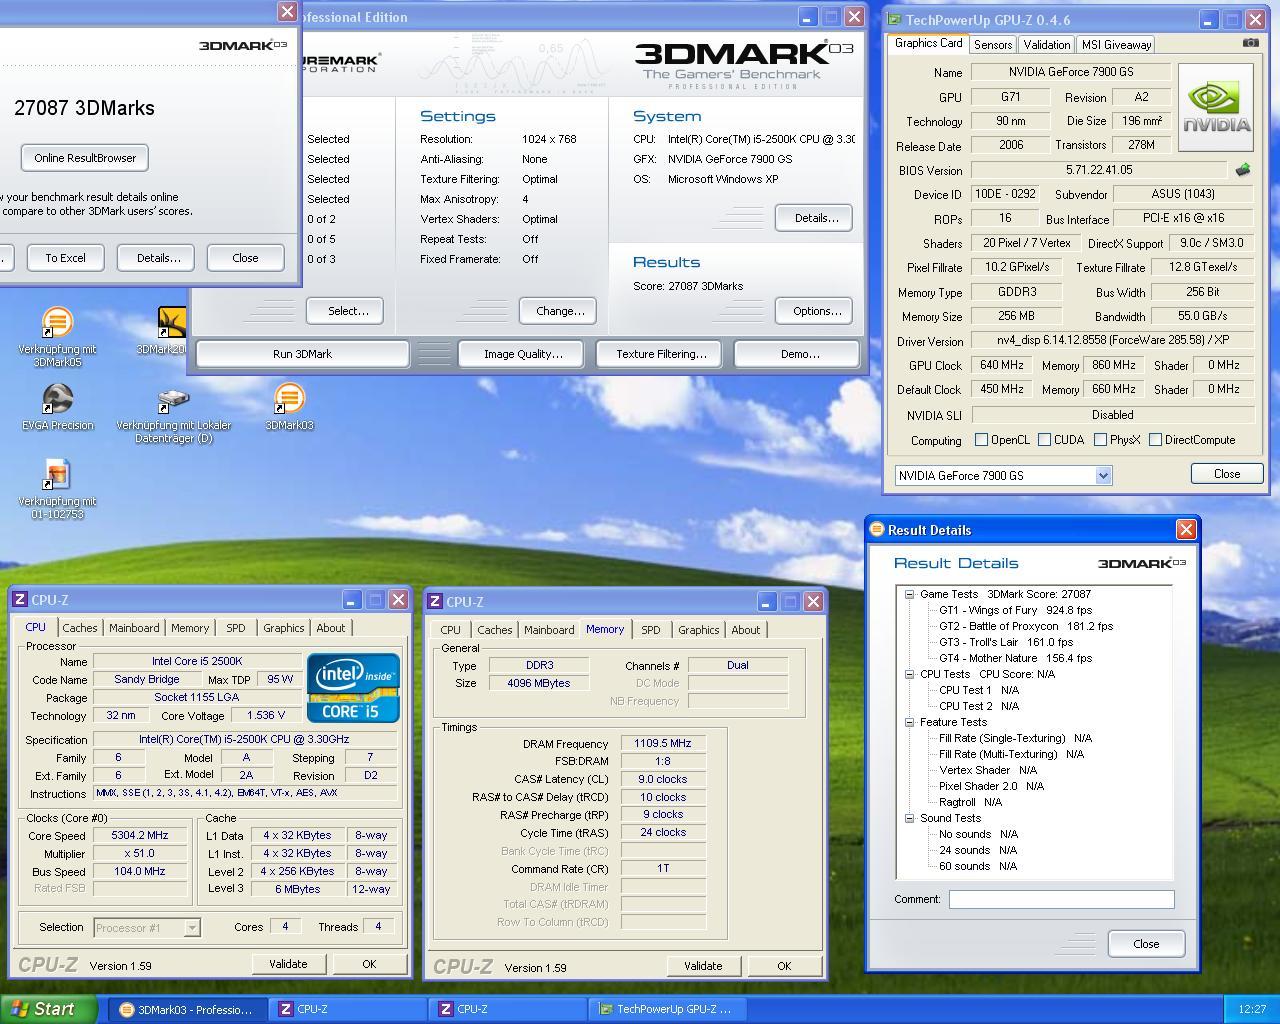1280x1024 pixels.
Task: Click the Core Speed value 5304.2 MHz
Action: point(140,836)
